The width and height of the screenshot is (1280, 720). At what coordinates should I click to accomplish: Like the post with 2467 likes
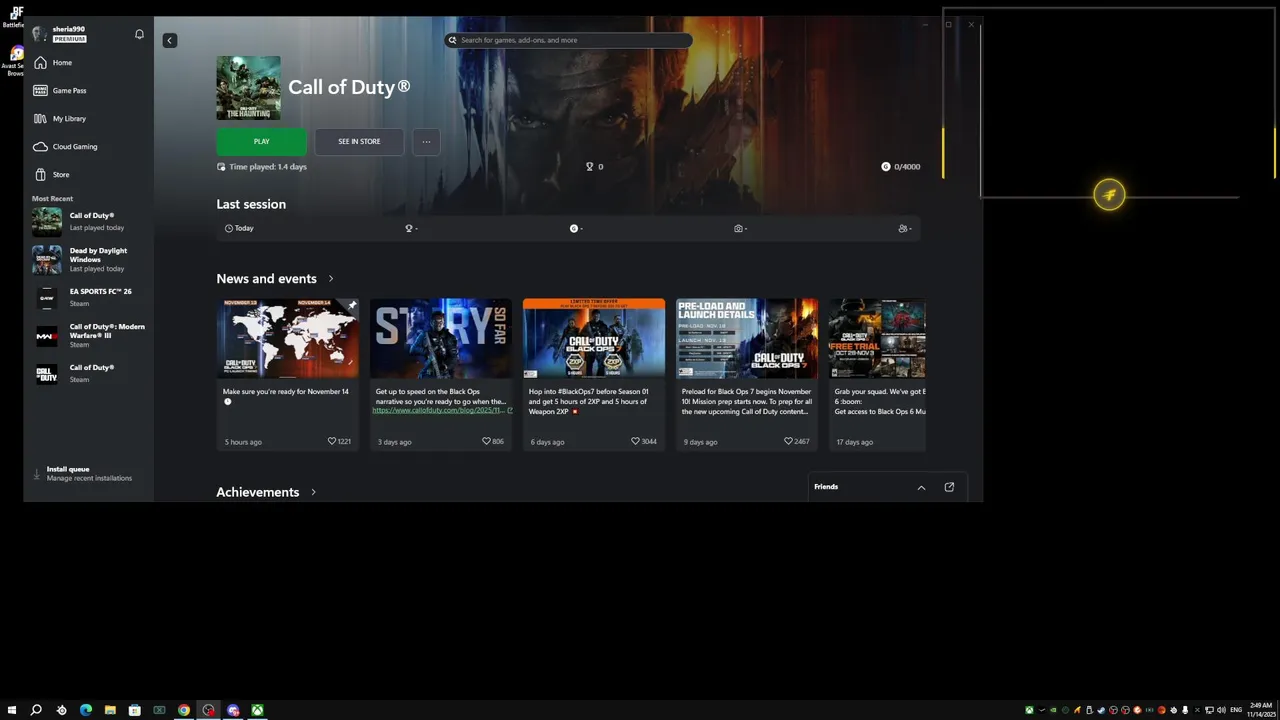[x=788, y=441]
